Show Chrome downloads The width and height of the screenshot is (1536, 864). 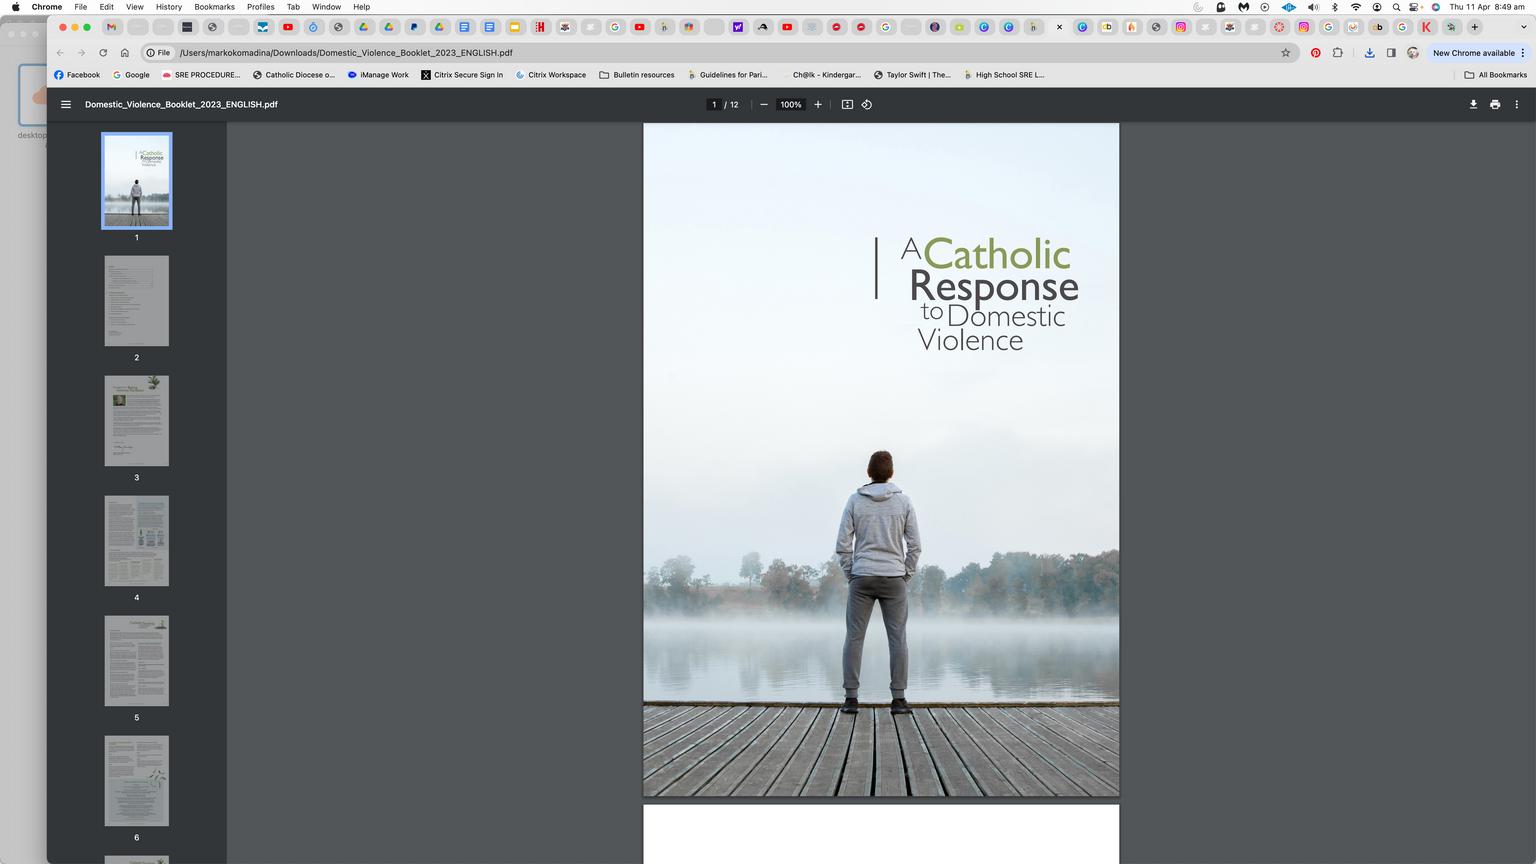coord(1369,53)
